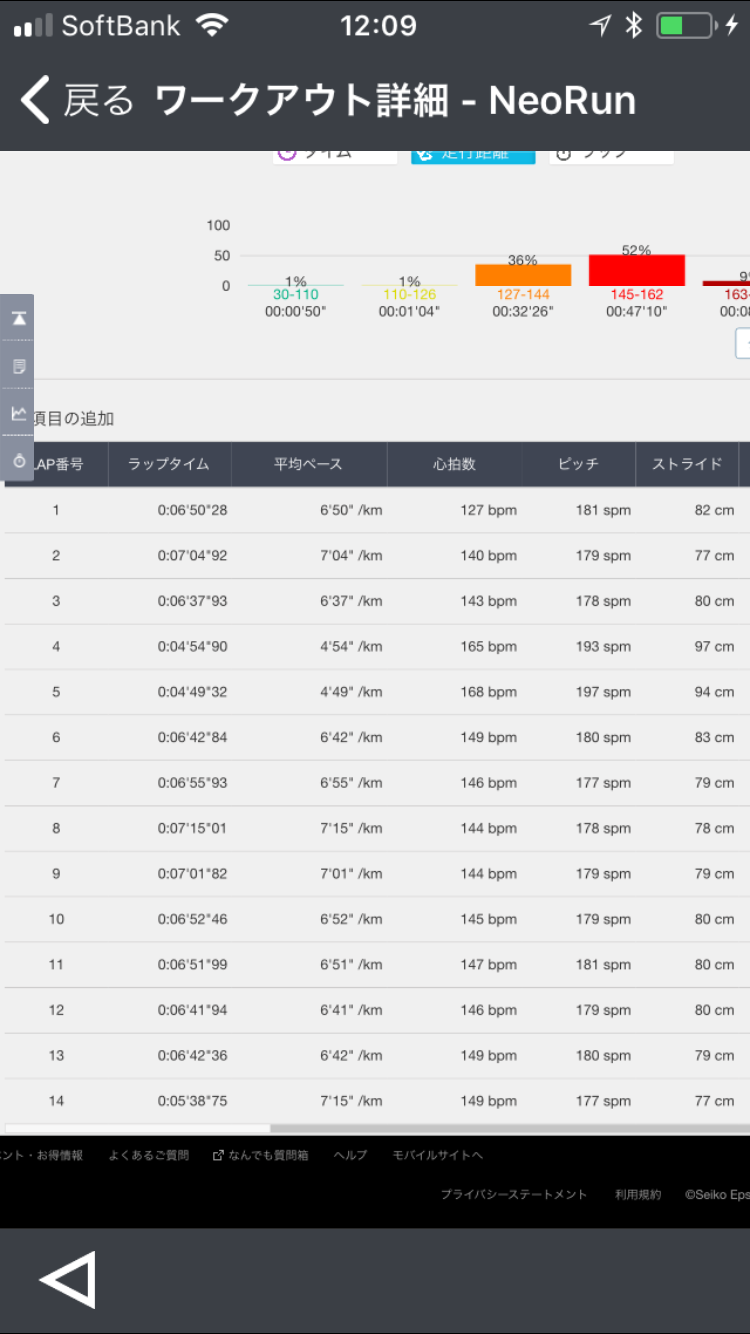This screenshot has height=1334, width=750.
Task: Select the 走行距離 distance tab
Action: pyautogui.click(x=473, y=155)
